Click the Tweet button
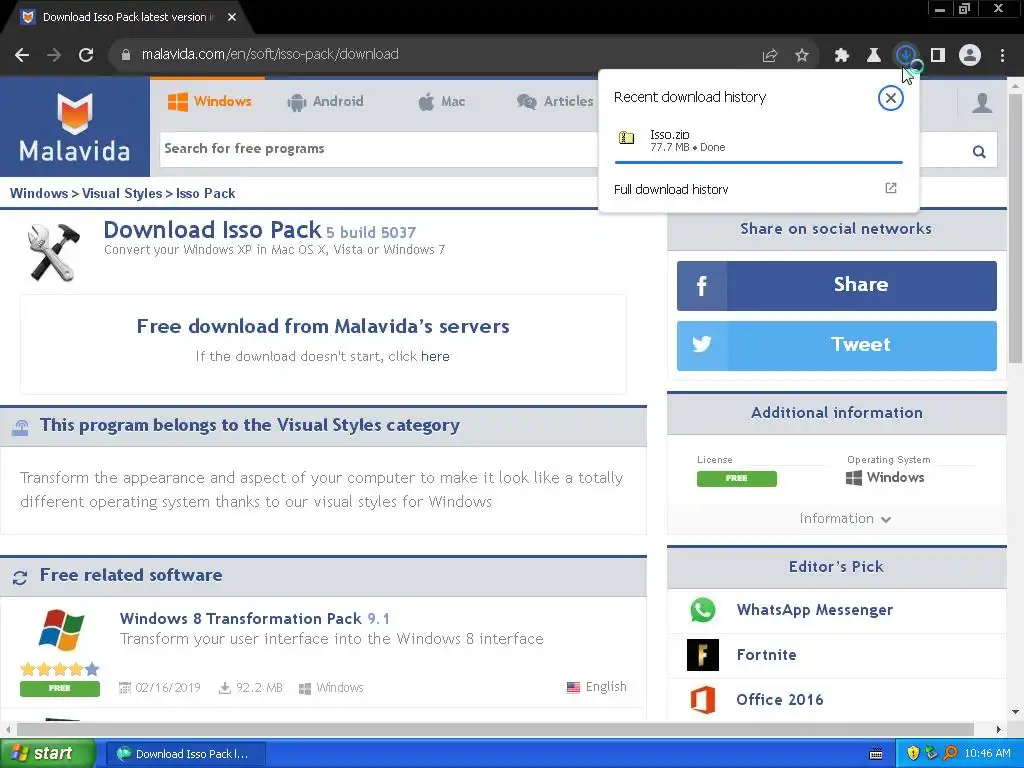Image resolution: width=1024 pixels, height=768 pixels. pos(837,345)
